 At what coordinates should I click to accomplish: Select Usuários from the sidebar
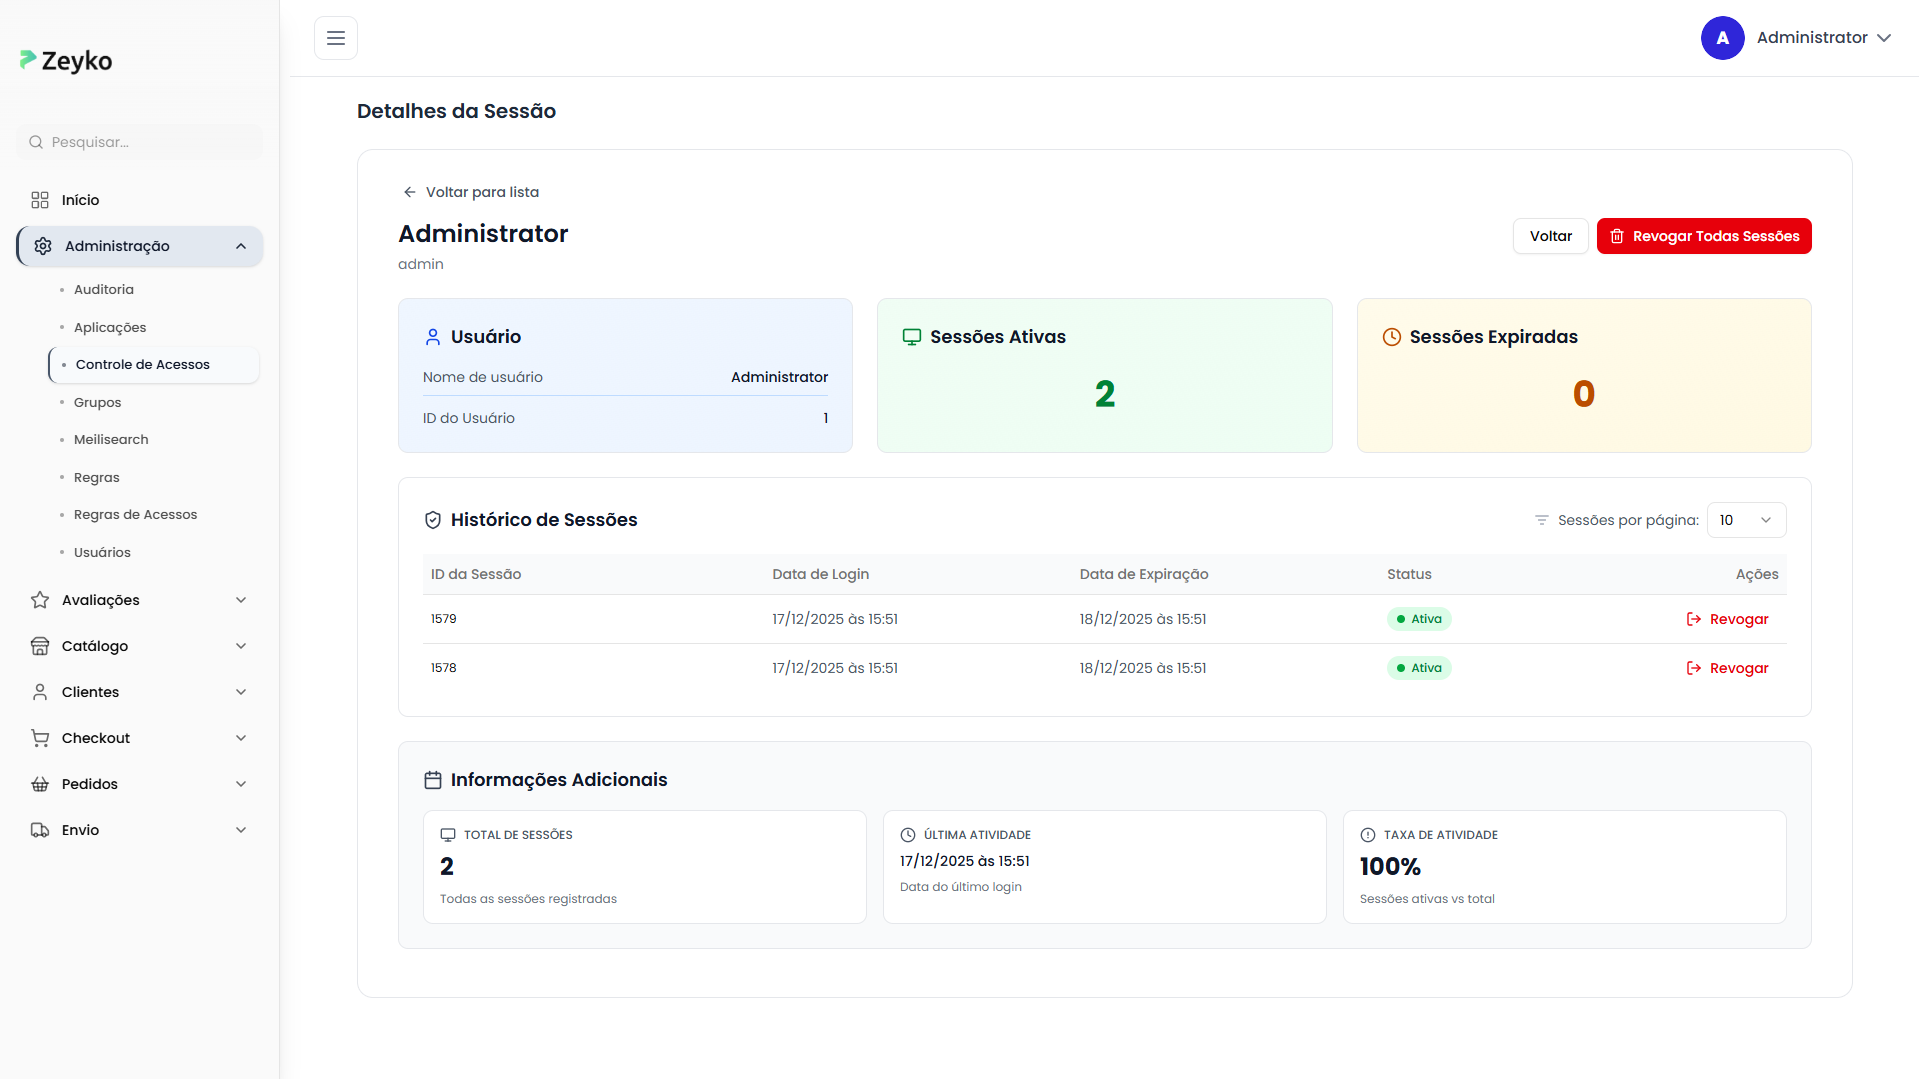pos(102,553)
